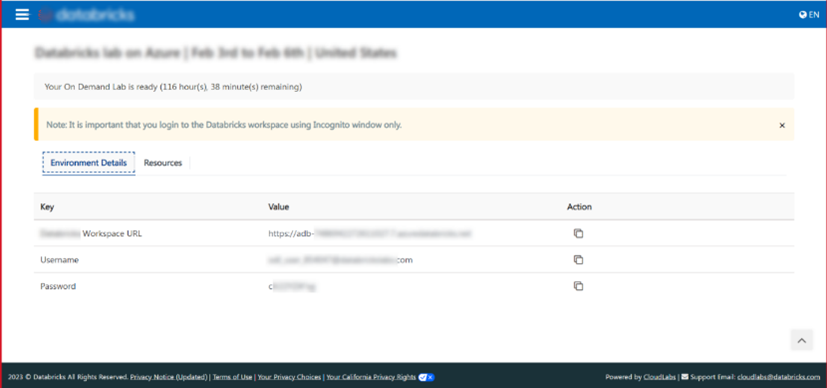Copy the Username value

[579, 260]
